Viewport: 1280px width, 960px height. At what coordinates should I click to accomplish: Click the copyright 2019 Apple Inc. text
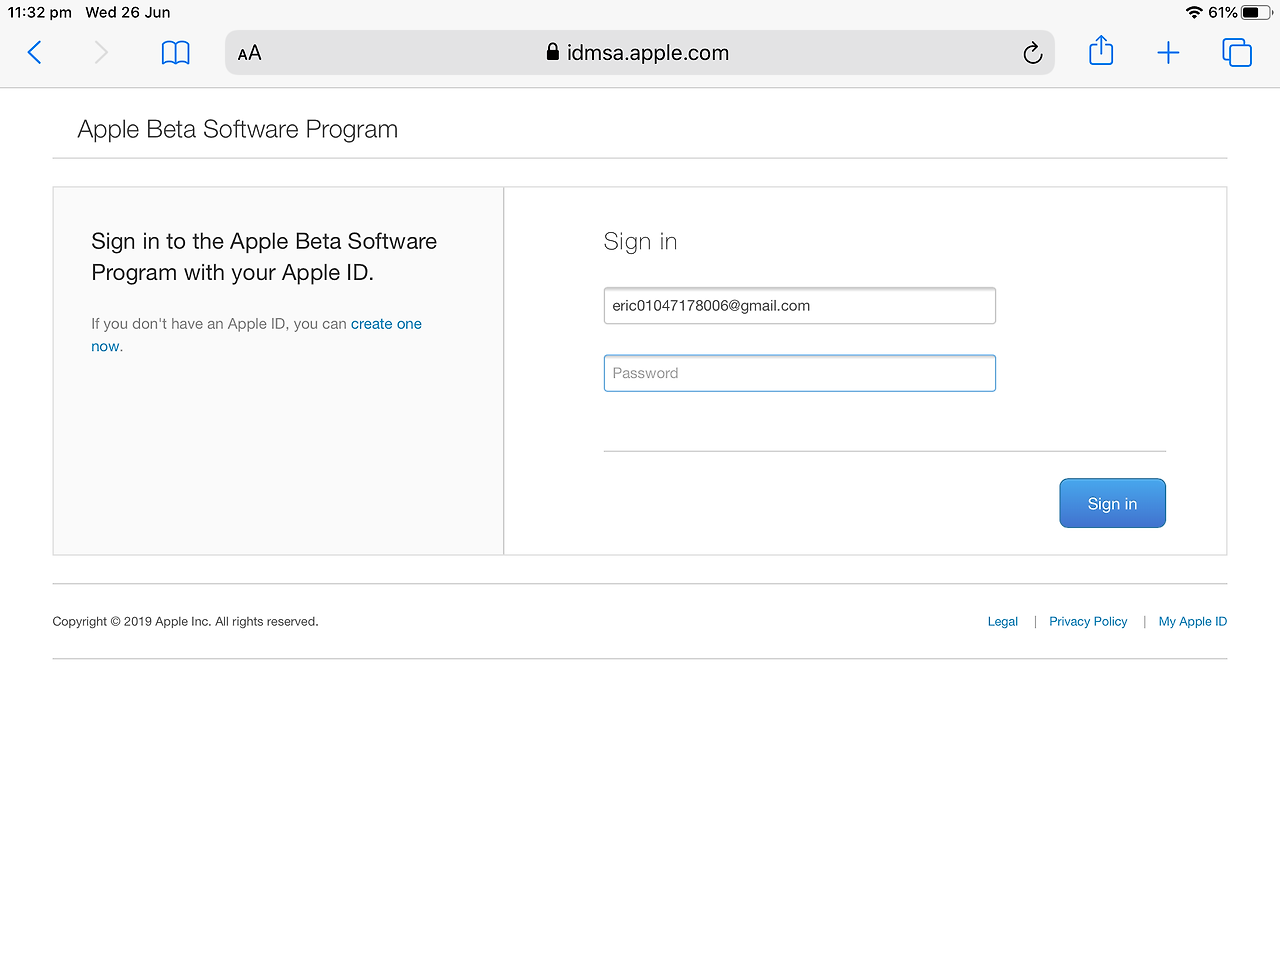point(185,621)
